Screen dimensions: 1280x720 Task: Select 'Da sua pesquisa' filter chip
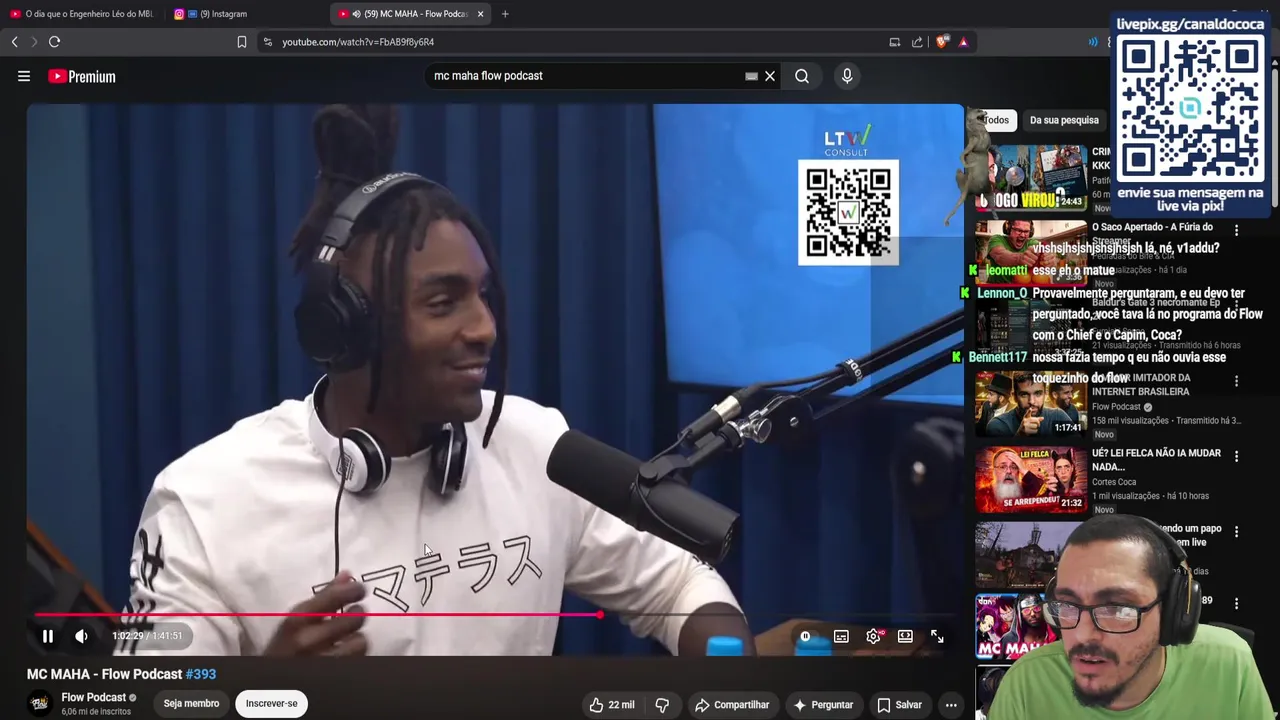(1064, 120)
